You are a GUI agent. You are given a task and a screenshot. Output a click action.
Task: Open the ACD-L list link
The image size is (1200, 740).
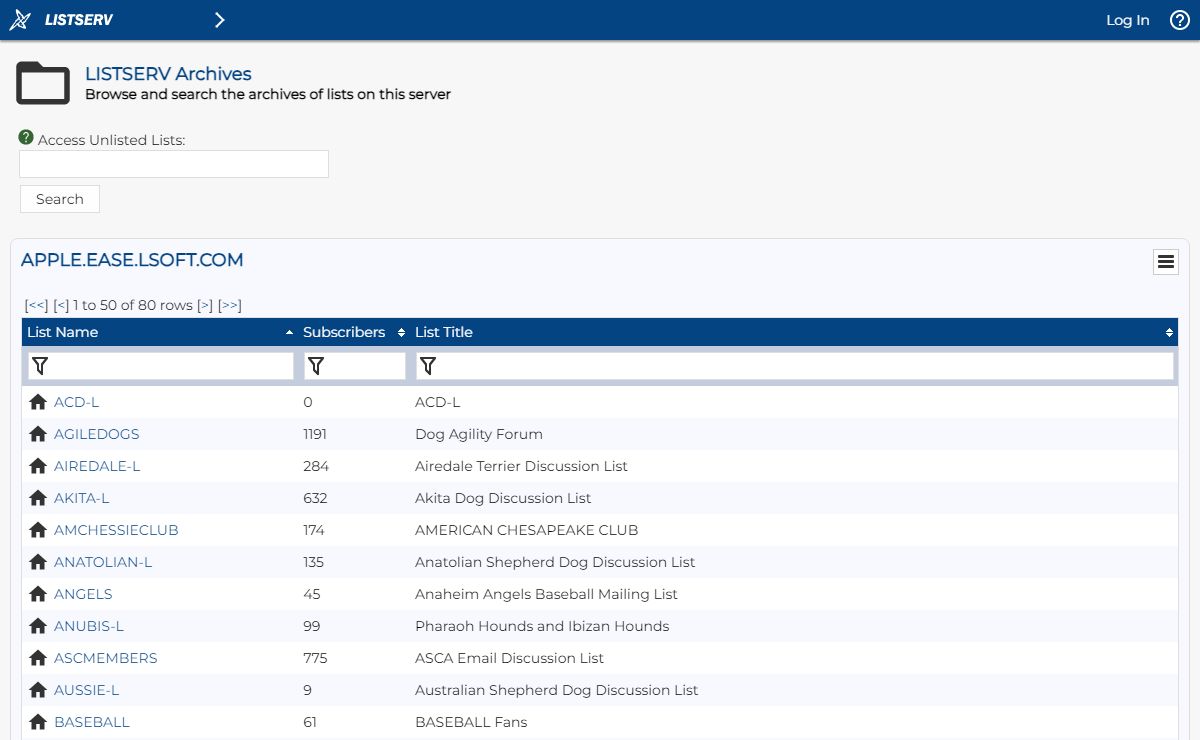pyautogui.click(x=77, y=402)
